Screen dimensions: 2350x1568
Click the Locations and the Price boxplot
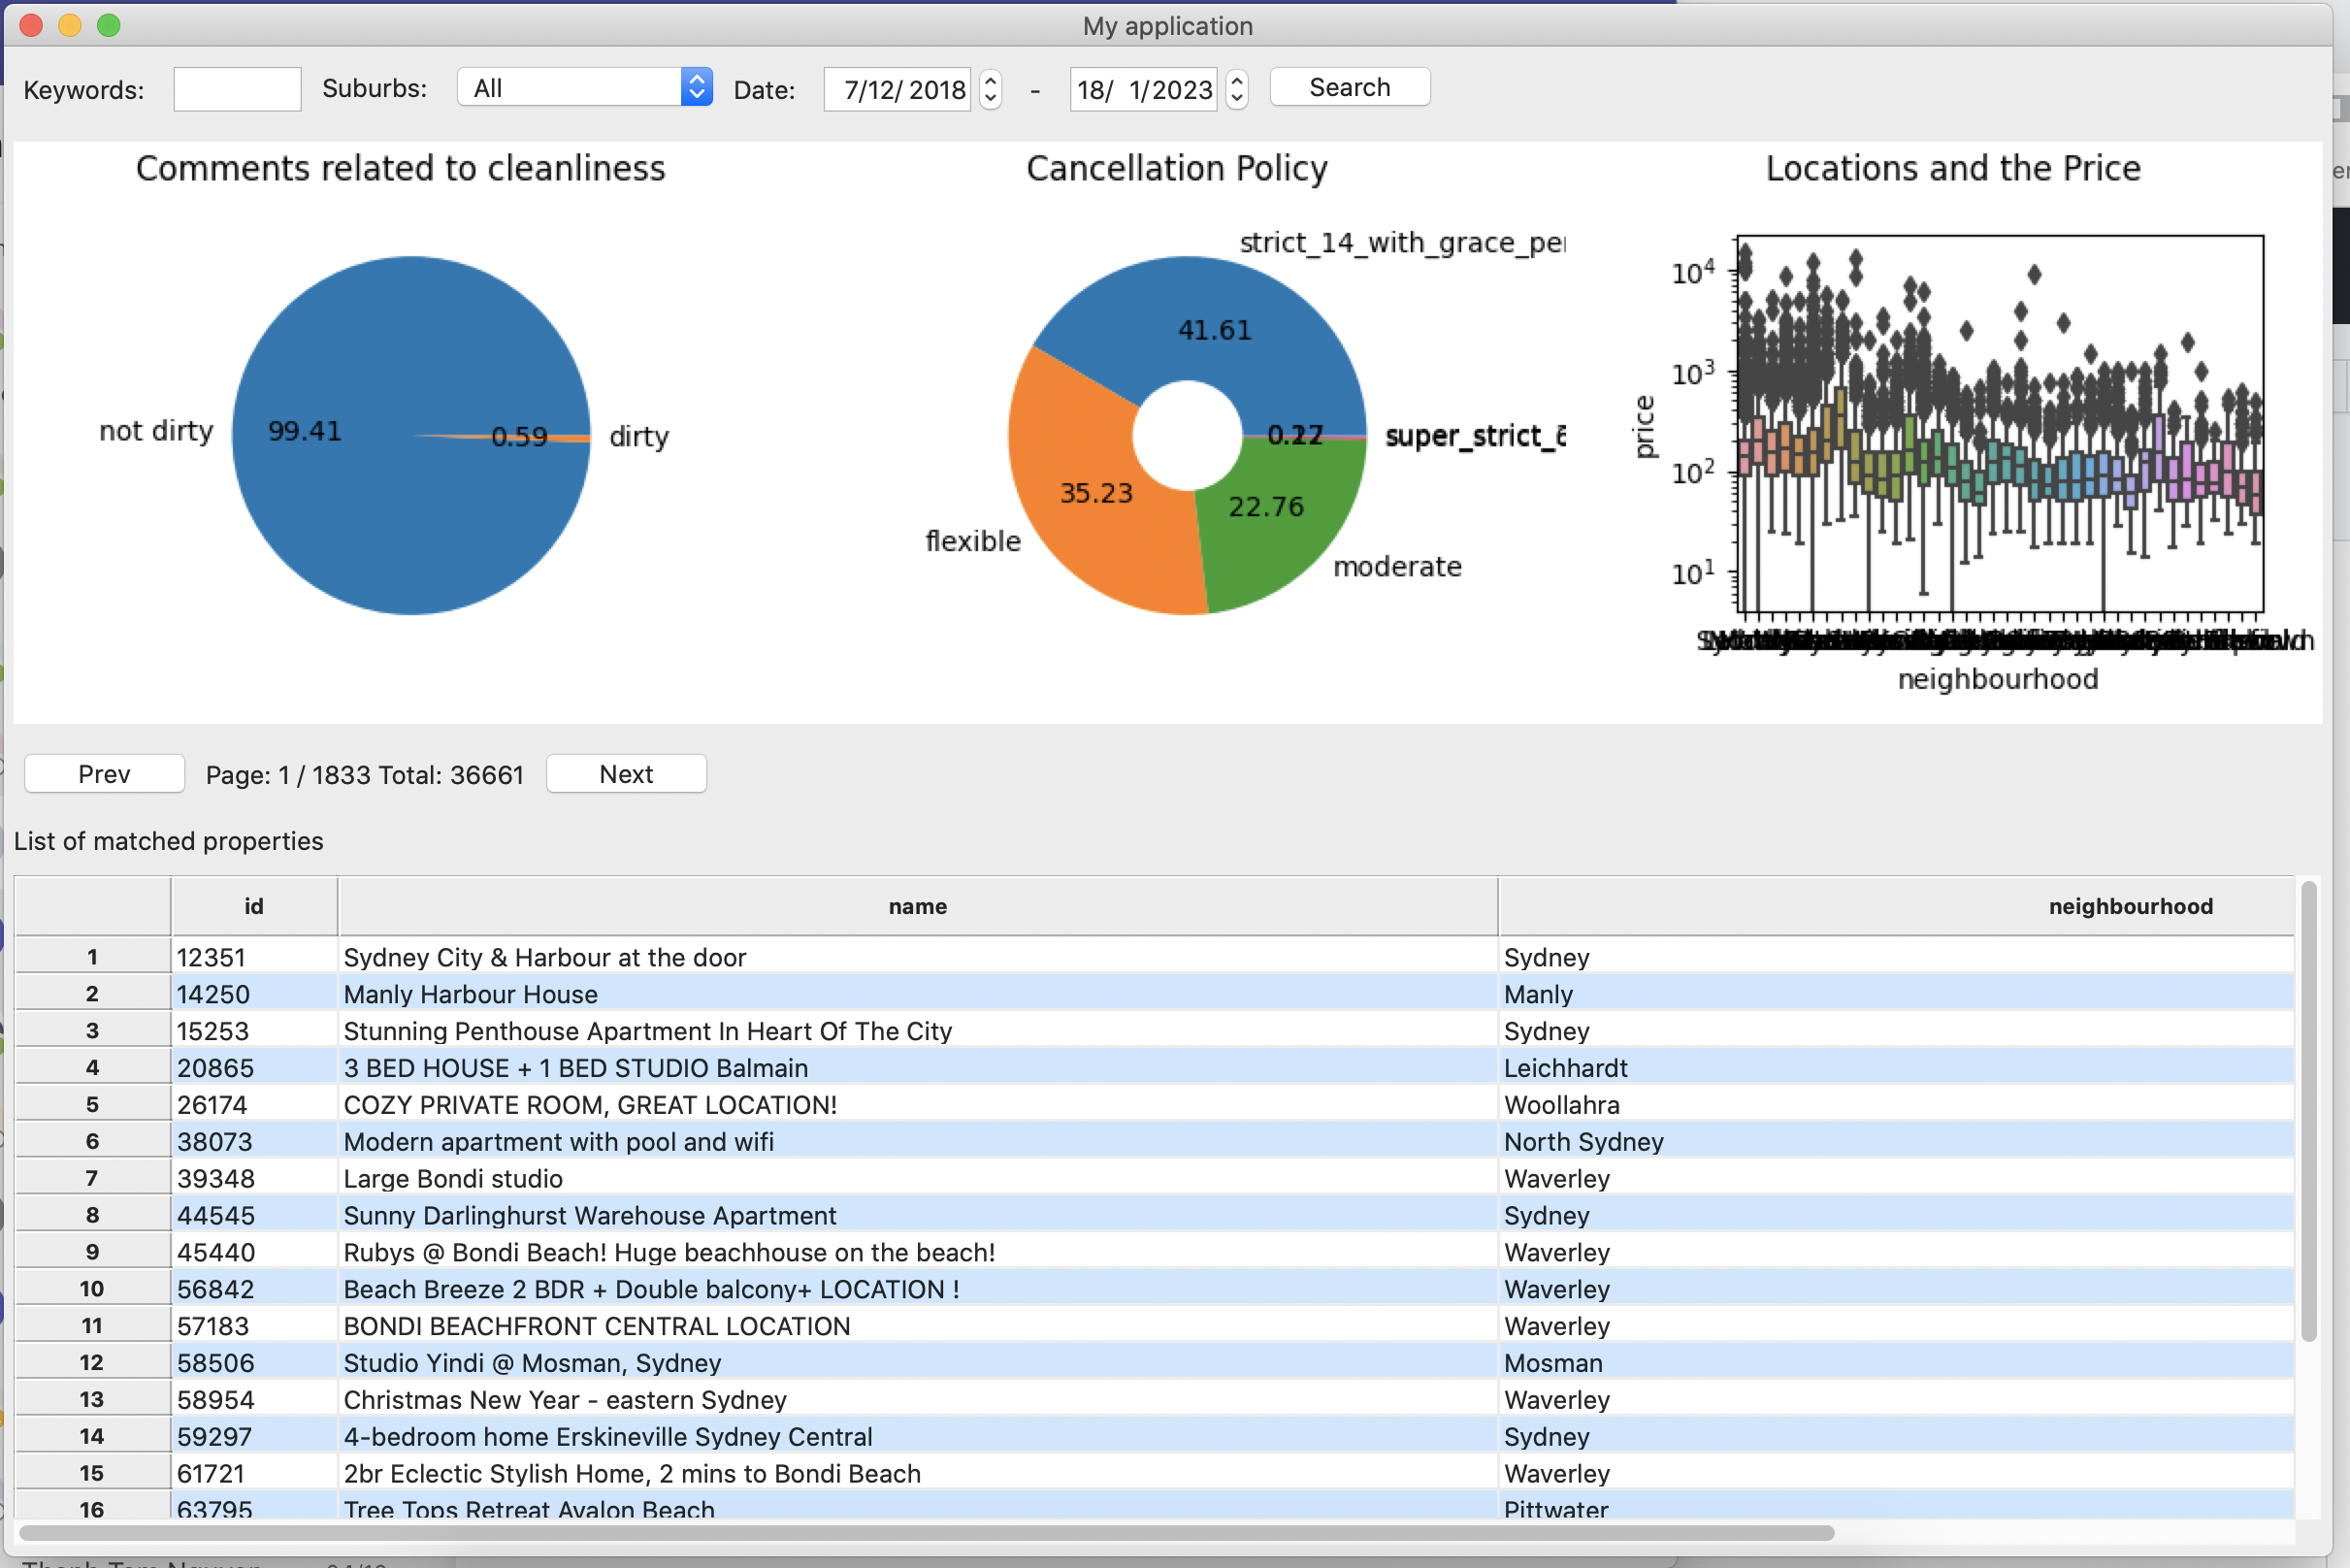tap(2000, 424)
